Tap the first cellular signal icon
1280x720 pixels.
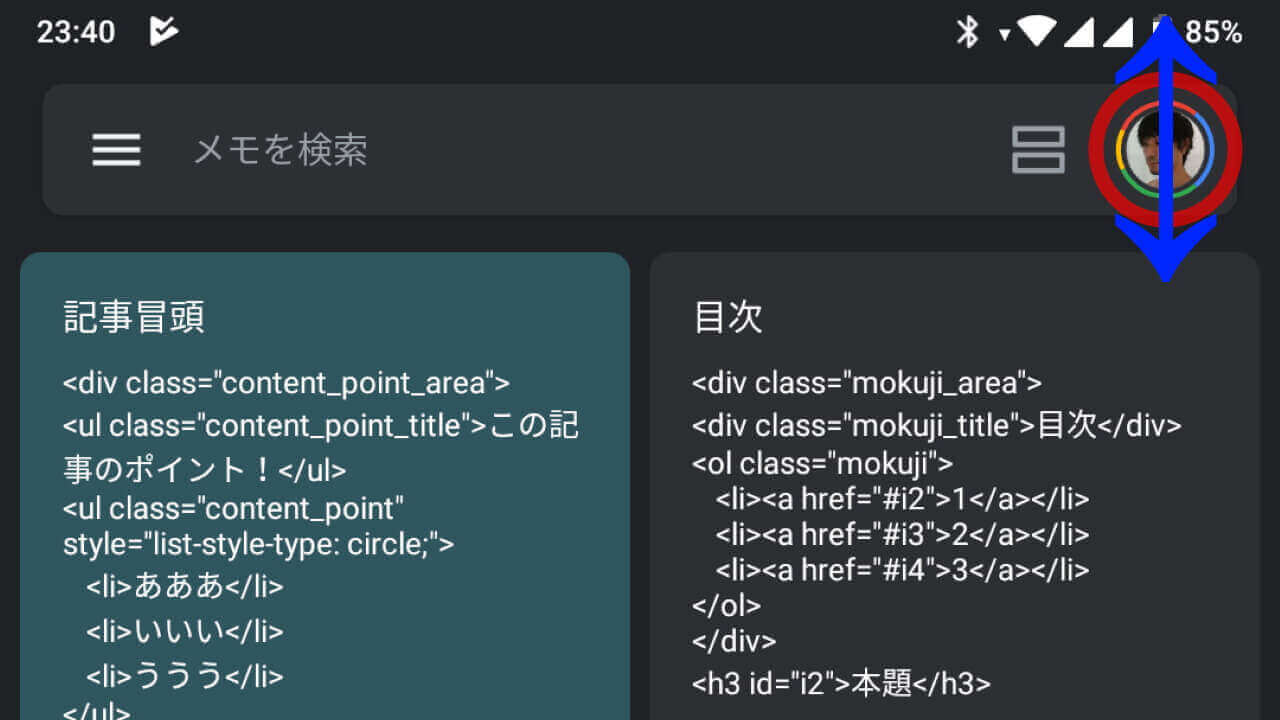coord(1078,32)
